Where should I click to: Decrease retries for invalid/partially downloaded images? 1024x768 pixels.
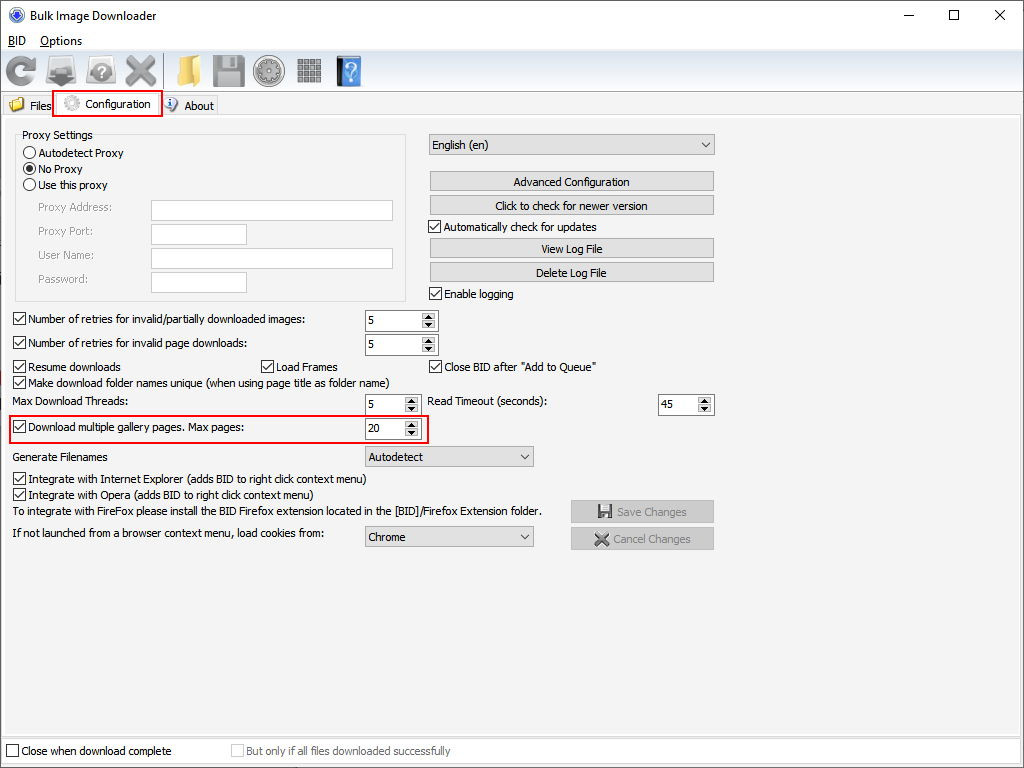tap(428, 325)
